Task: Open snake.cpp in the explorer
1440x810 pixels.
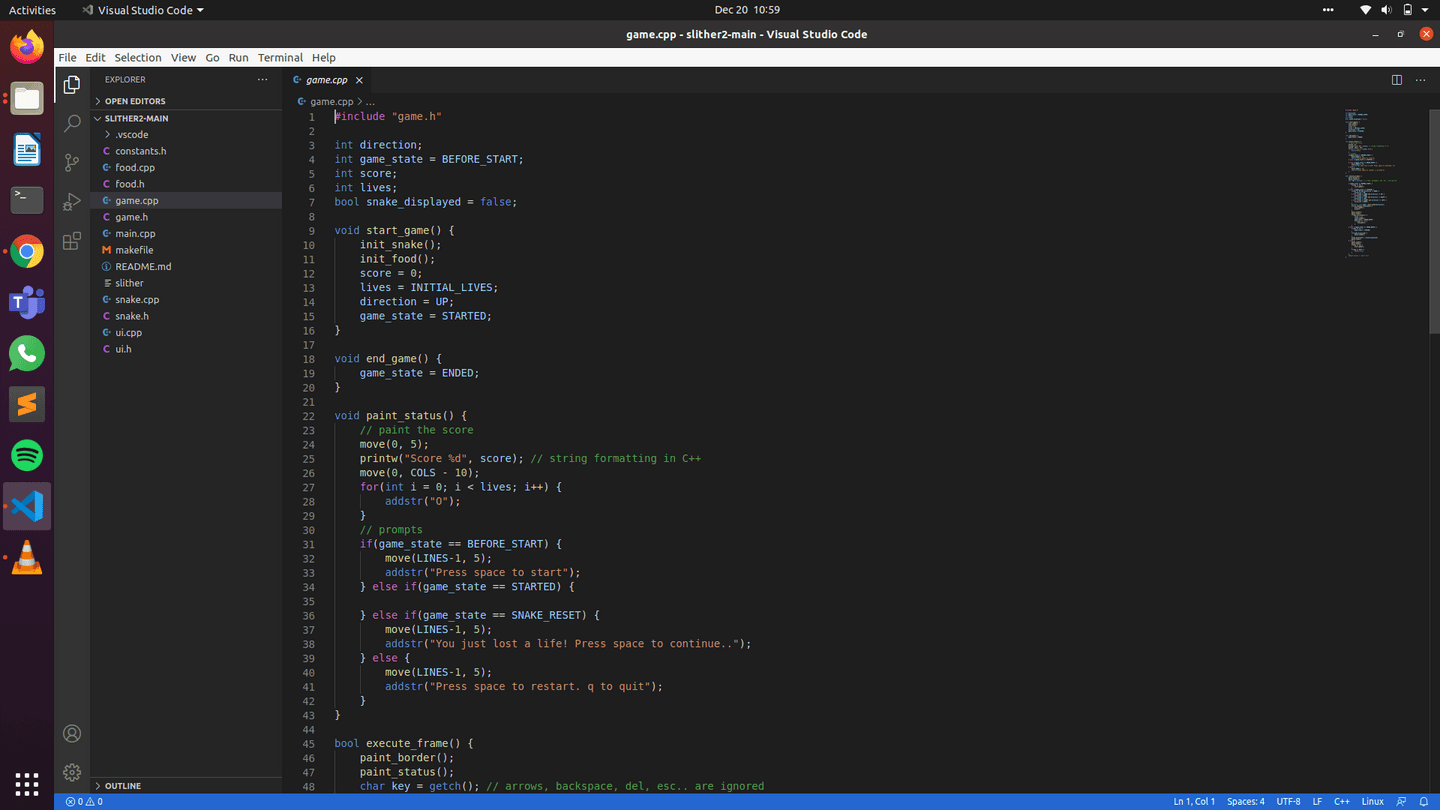Action: 186,299
